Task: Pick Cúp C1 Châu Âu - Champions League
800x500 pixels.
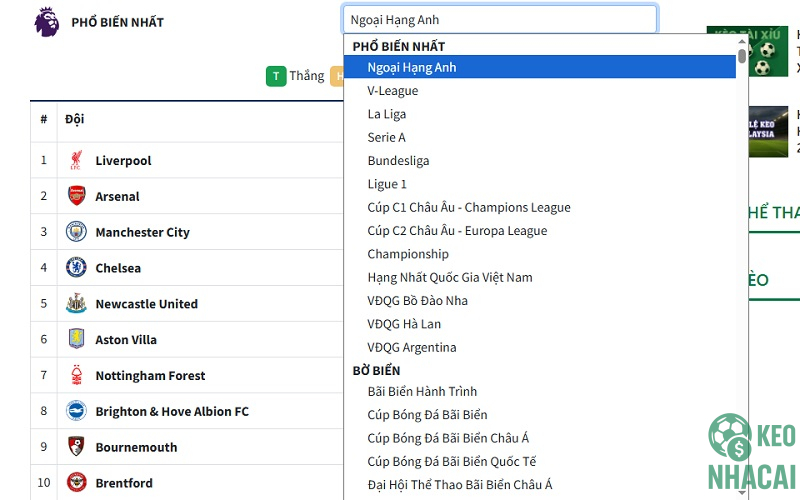Action: pos(468,208)
